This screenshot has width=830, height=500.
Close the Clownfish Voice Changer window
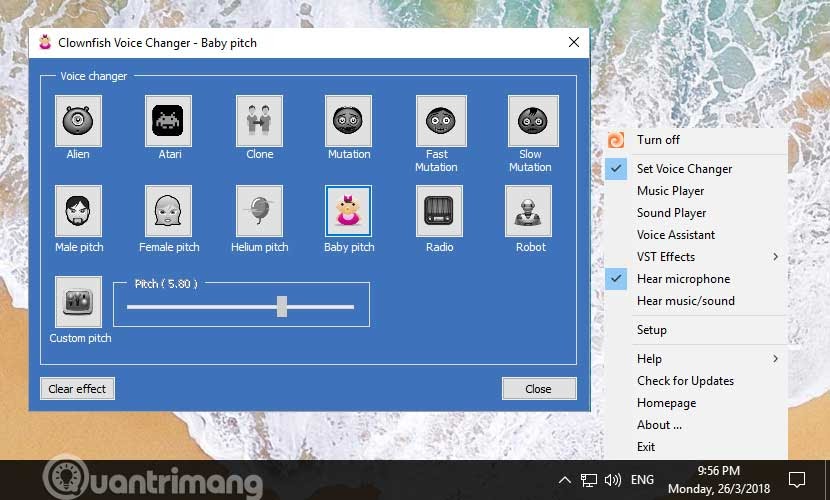574,42
